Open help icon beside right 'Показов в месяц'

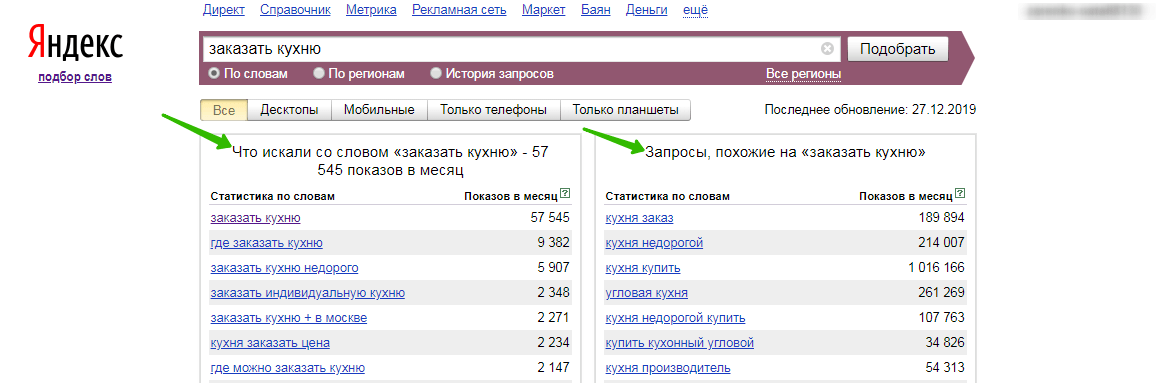click(x=960, y=193)
